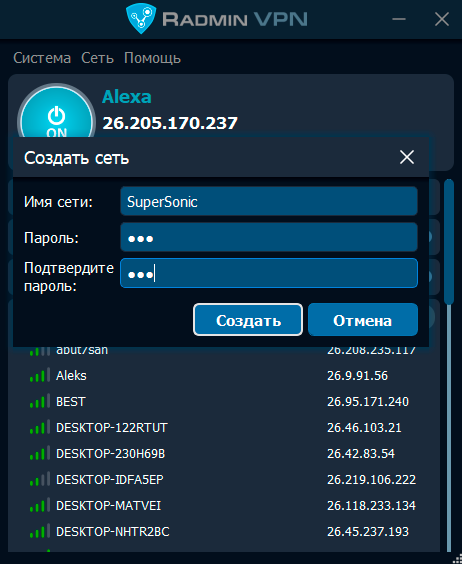Open the Сеть menu

click(x=97, y=58)
